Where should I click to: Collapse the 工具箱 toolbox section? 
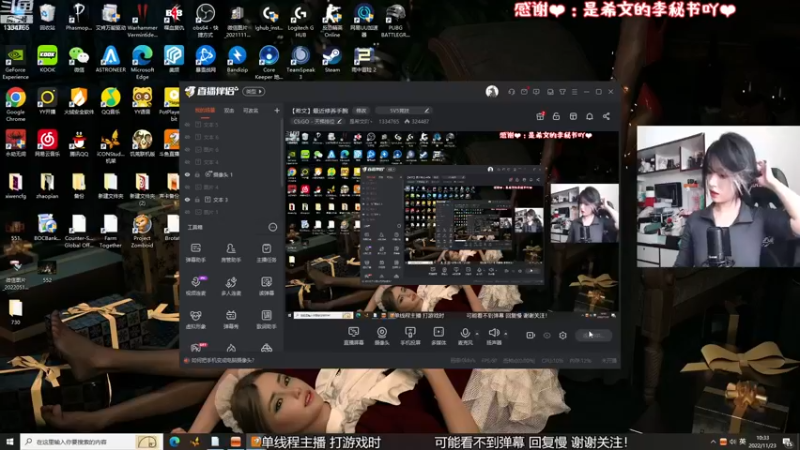coord(272,227)
